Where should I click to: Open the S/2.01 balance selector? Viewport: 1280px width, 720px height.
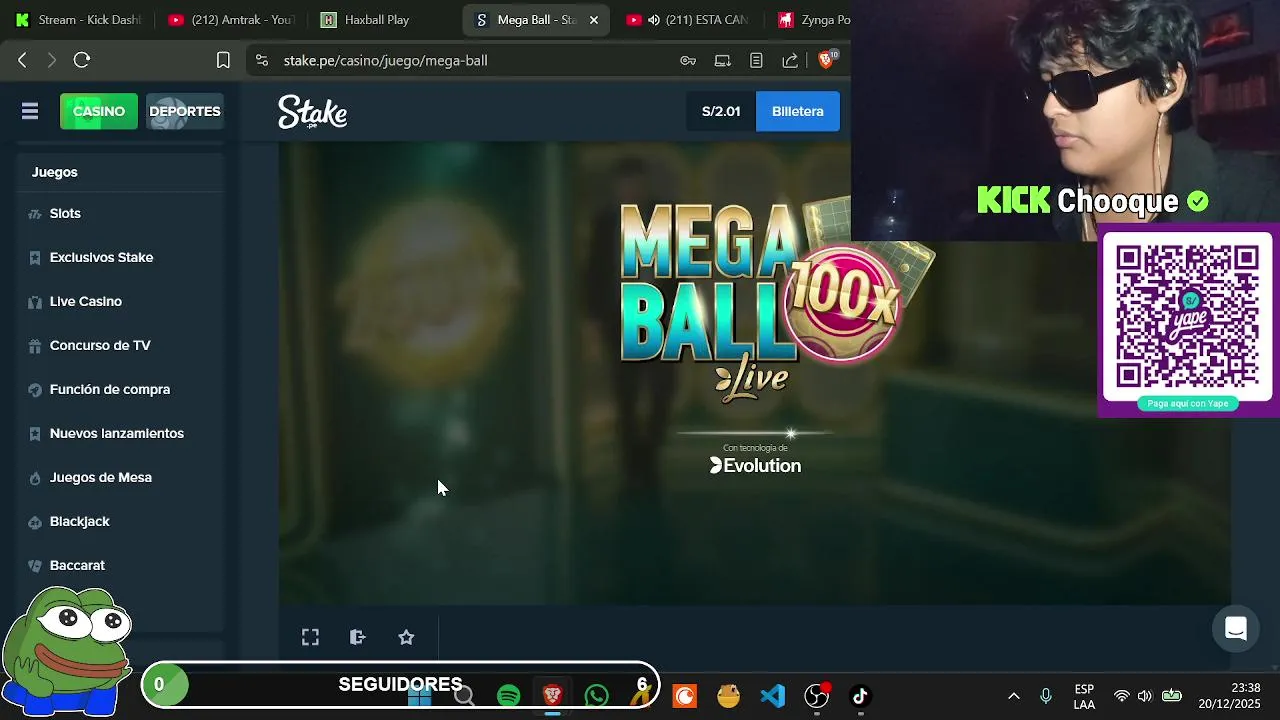pos(721,111)
